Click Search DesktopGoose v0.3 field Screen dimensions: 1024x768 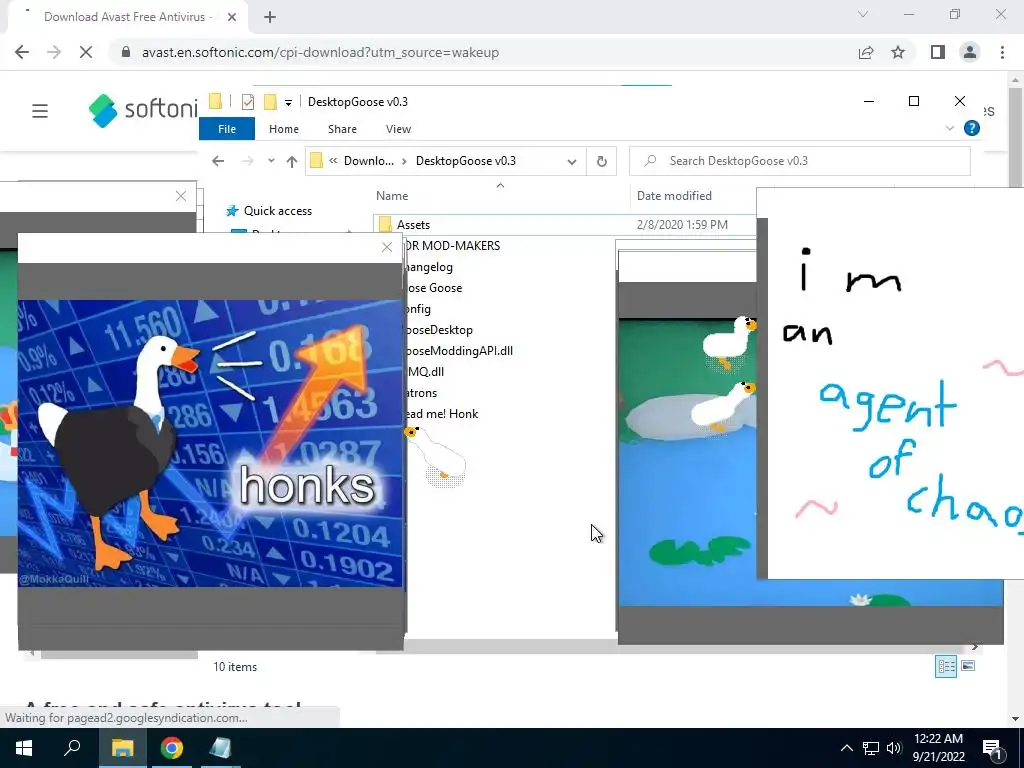tap(799, 161)
